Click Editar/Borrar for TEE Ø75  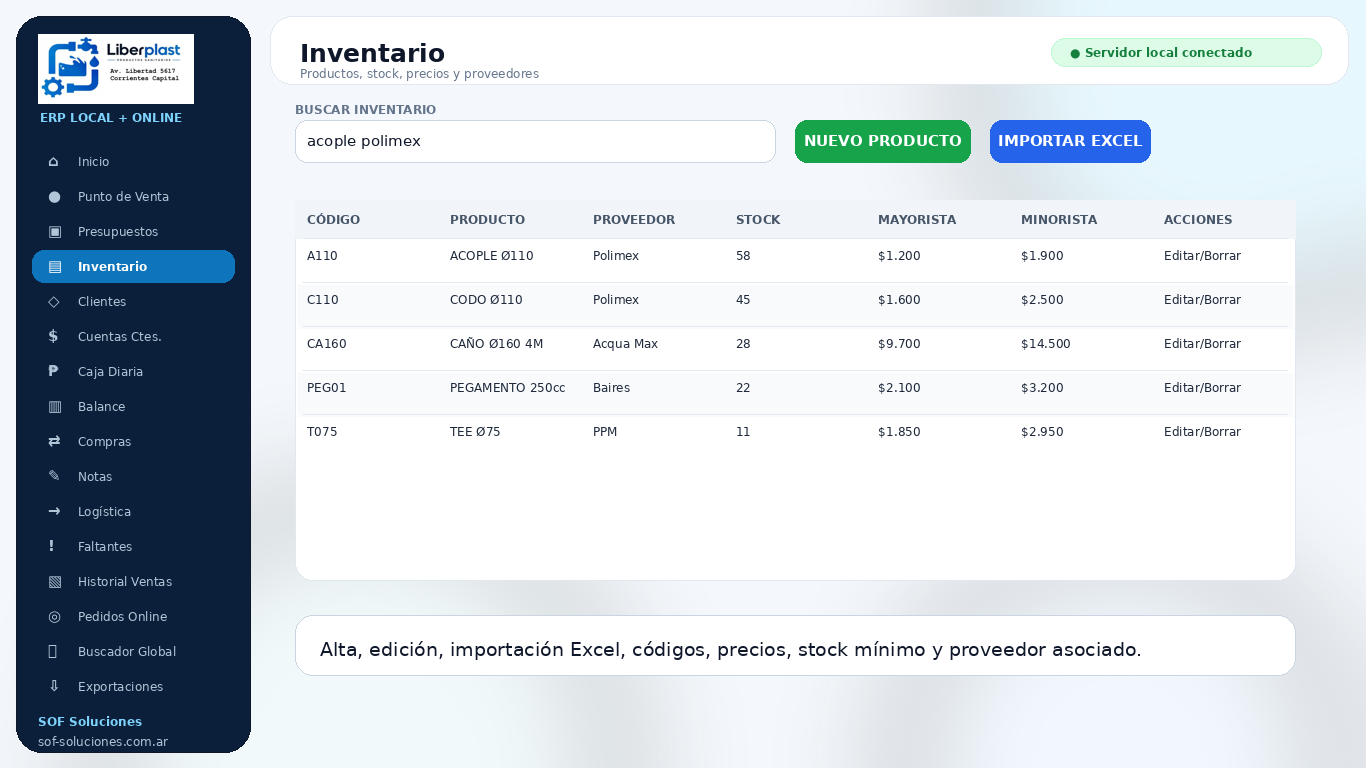[x=1202, y=432]
